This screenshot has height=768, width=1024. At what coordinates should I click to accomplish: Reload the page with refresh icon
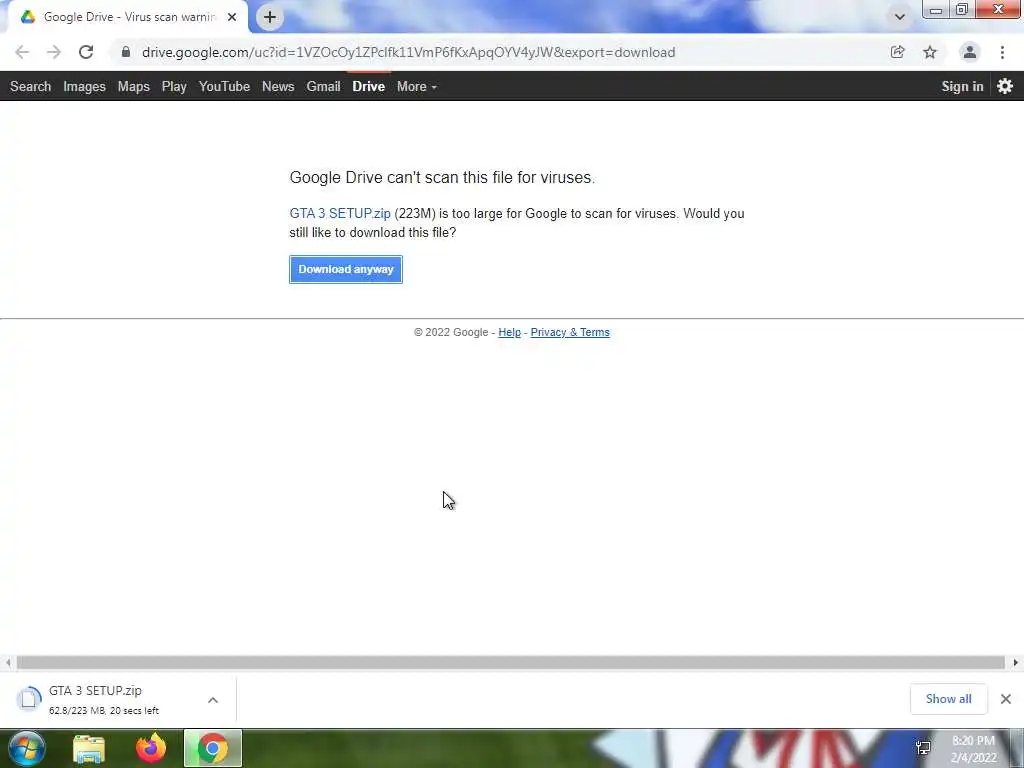coord(86,52)
